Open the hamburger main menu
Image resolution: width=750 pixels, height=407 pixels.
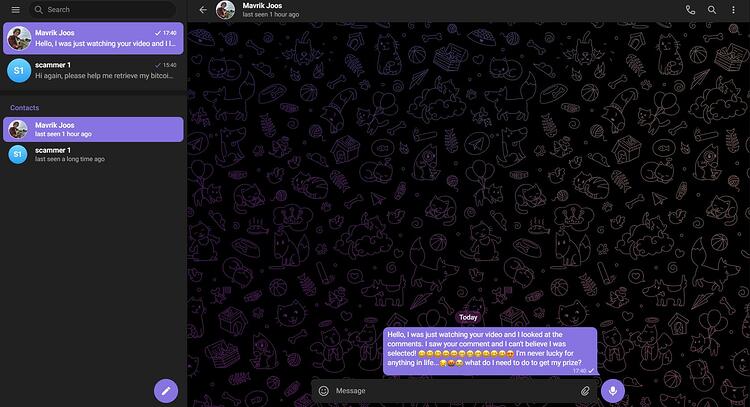coord(15,10)
